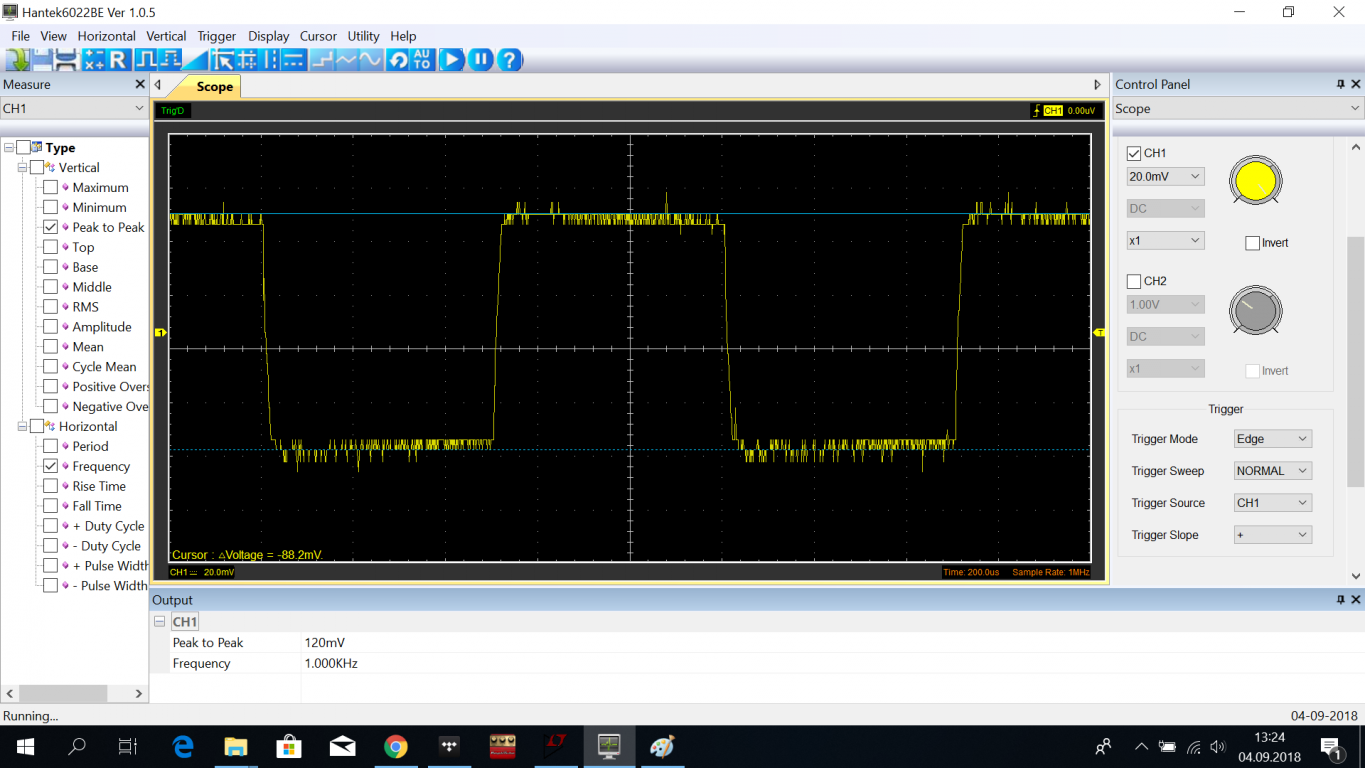The image size is (1365, 768).
Task: Open Trigger Source CH1 dropdown
Action: (1272, 503)
